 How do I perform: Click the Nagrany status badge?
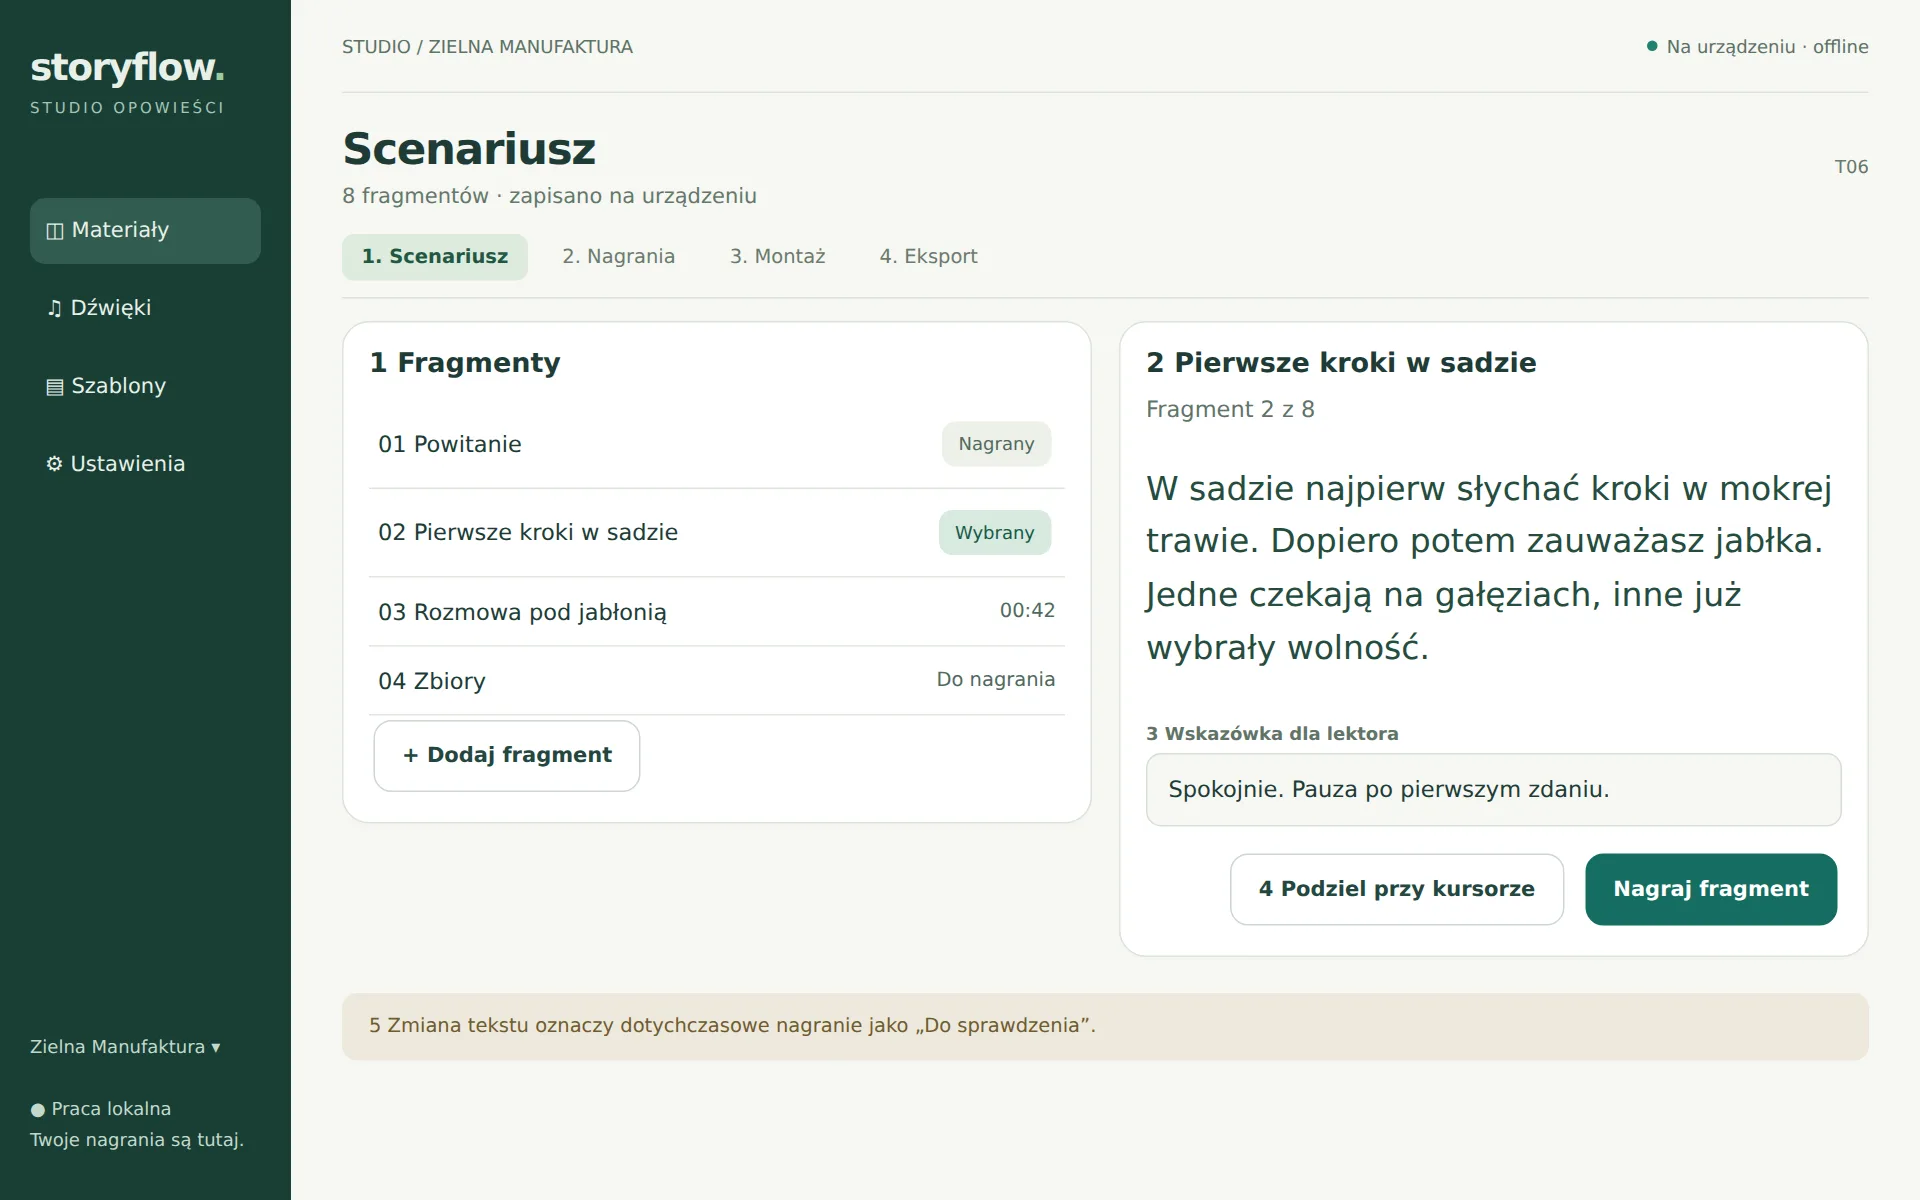pos(996,444)
